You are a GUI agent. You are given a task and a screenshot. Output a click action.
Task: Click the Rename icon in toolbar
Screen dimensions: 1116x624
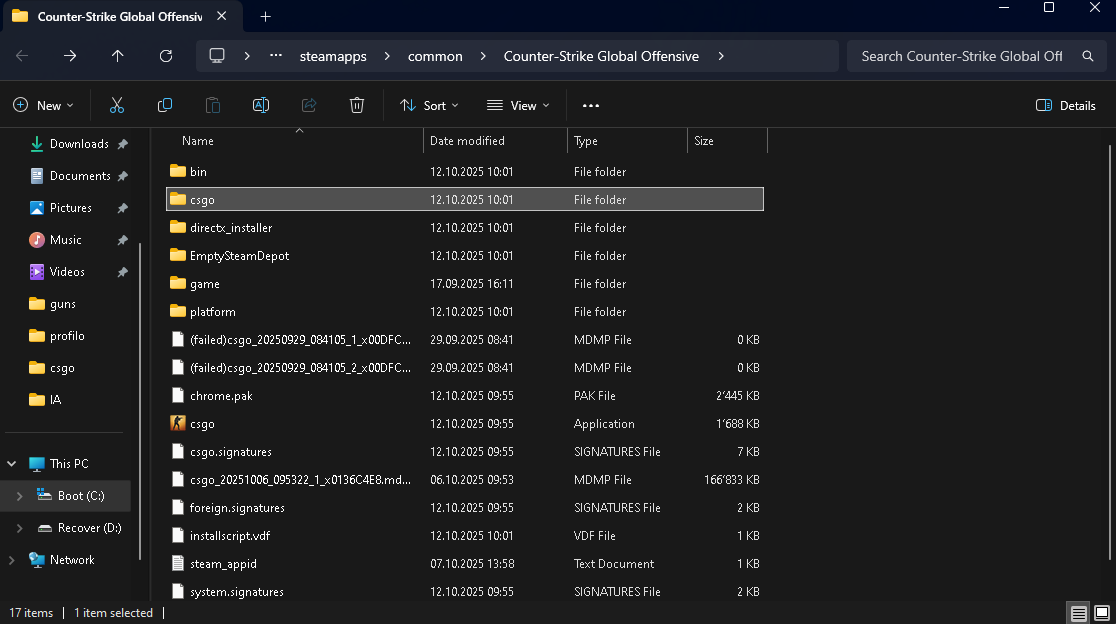pyautogui.click(x=261, y=105)
